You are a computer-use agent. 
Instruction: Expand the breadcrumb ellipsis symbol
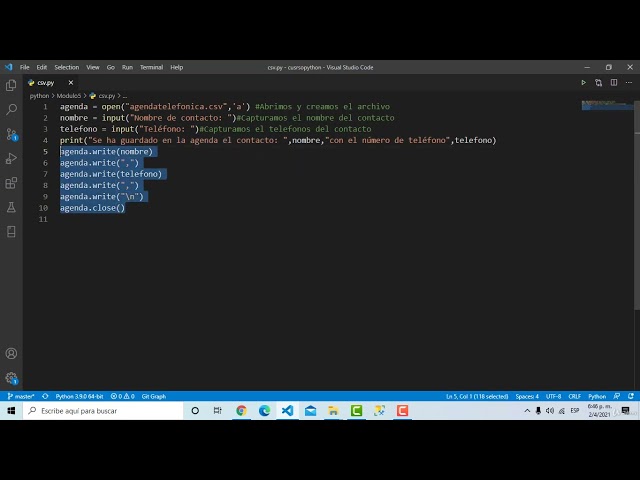point(125,96)
